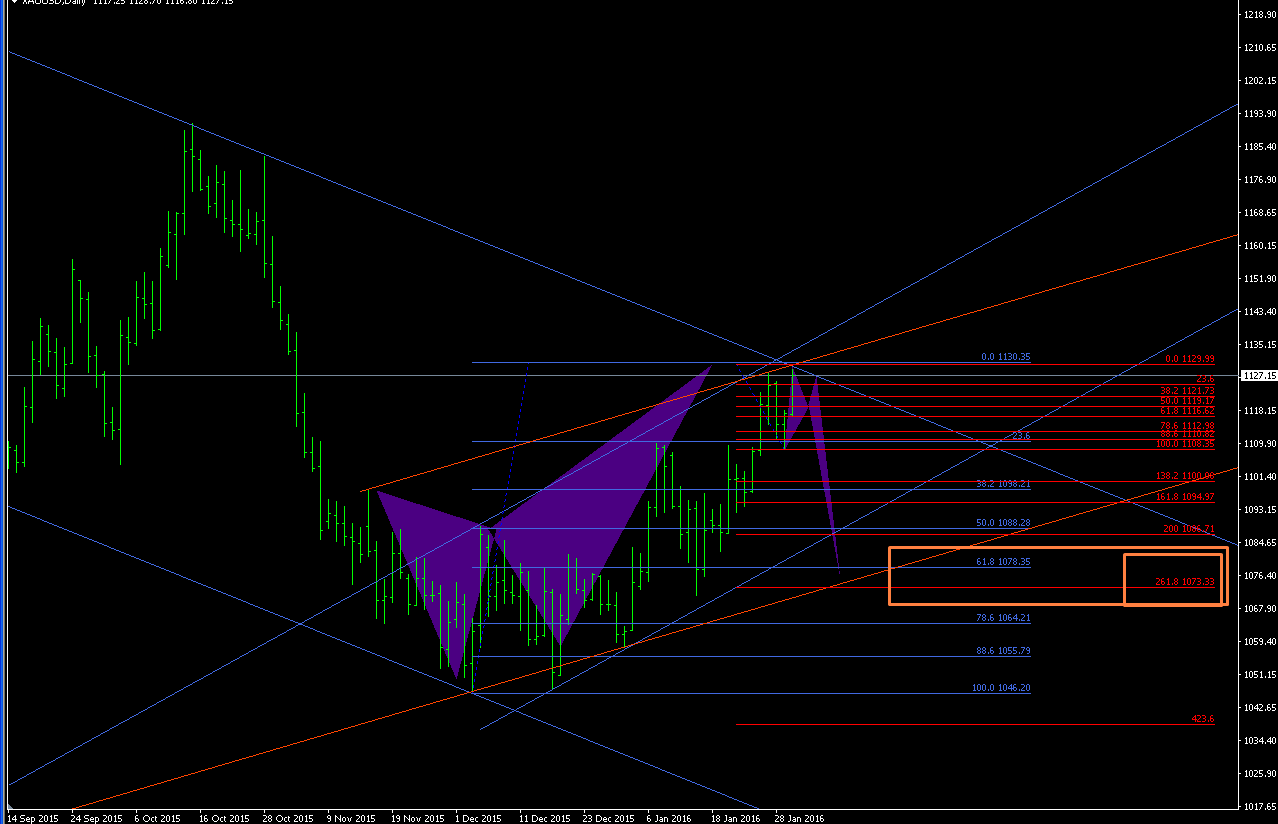Viewport: 1278px width, 824px height.
Task: Click date label 11 Dec 2015
Action: (544, 818)
